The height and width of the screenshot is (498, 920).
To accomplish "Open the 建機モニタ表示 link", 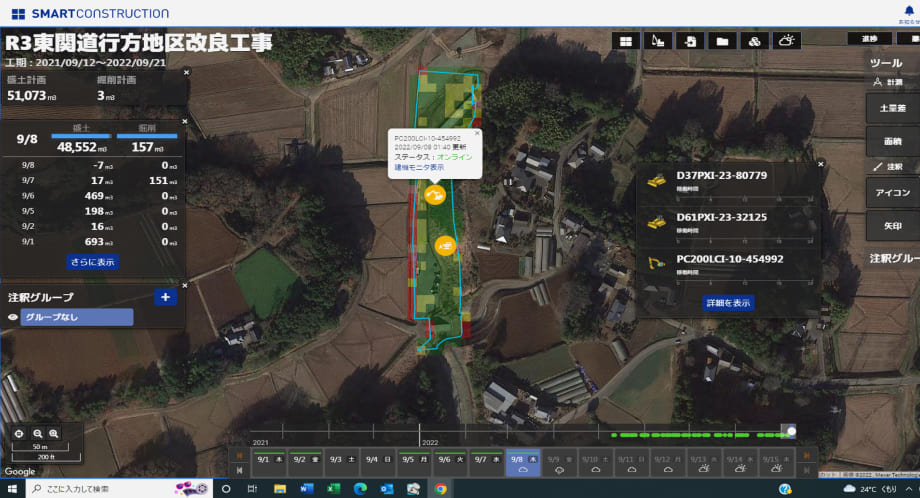I will 419,167.
